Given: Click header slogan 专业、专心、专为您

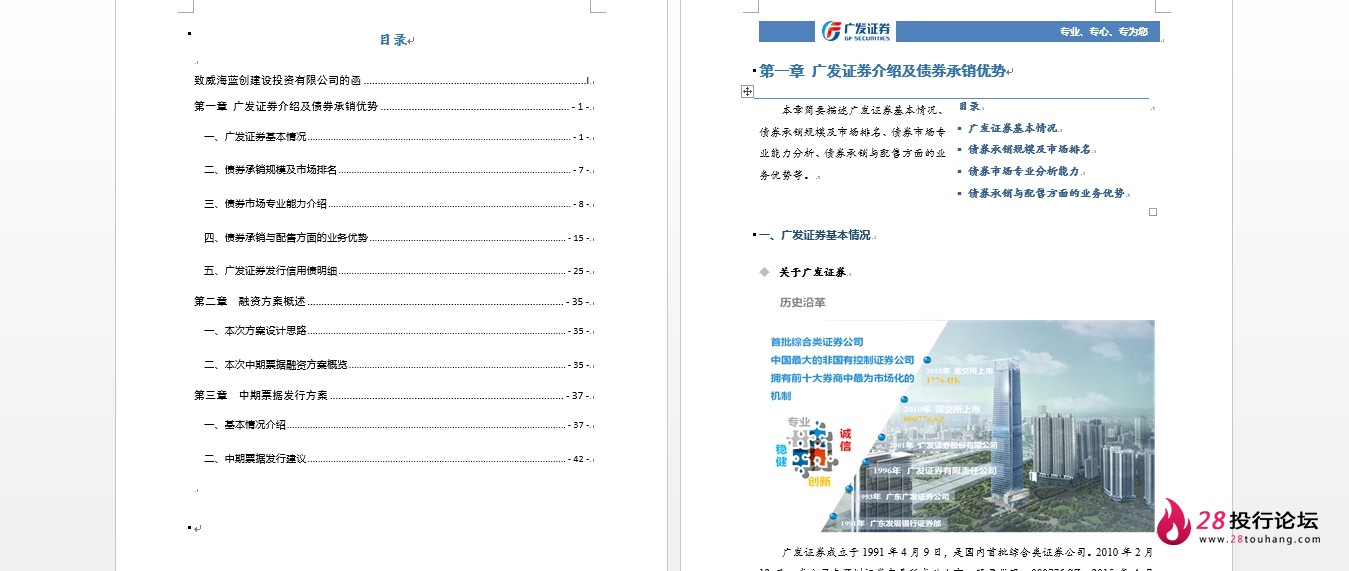Looking at the screenshot, I should tap(1103, 32).
